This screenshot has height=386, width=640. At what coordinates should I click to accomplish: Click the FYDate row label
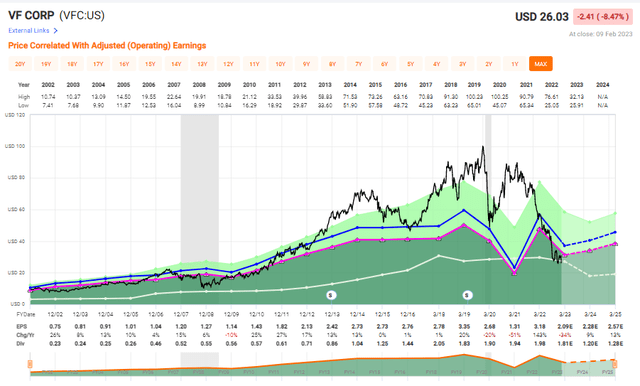(x=26, y=315)
